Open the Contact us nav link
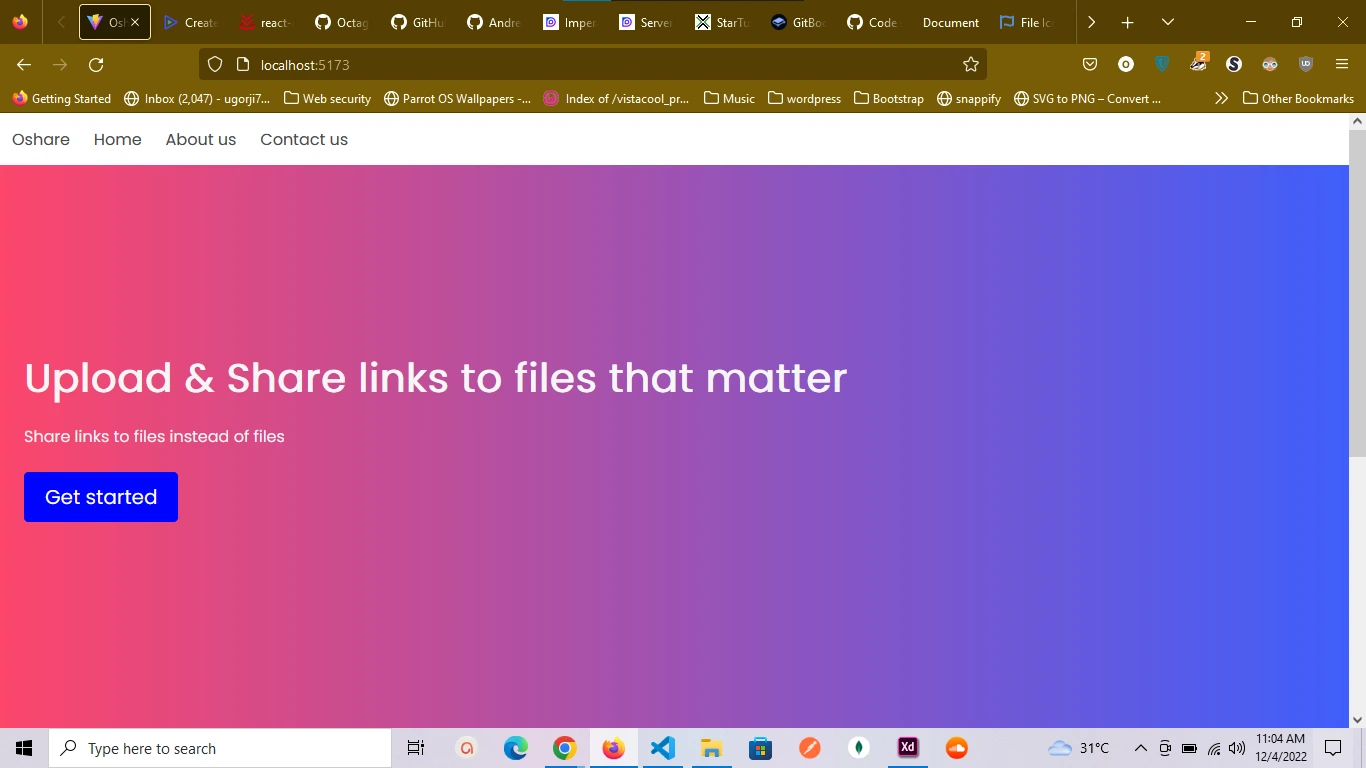This screenshot has width=1366, height=768. 304,139
